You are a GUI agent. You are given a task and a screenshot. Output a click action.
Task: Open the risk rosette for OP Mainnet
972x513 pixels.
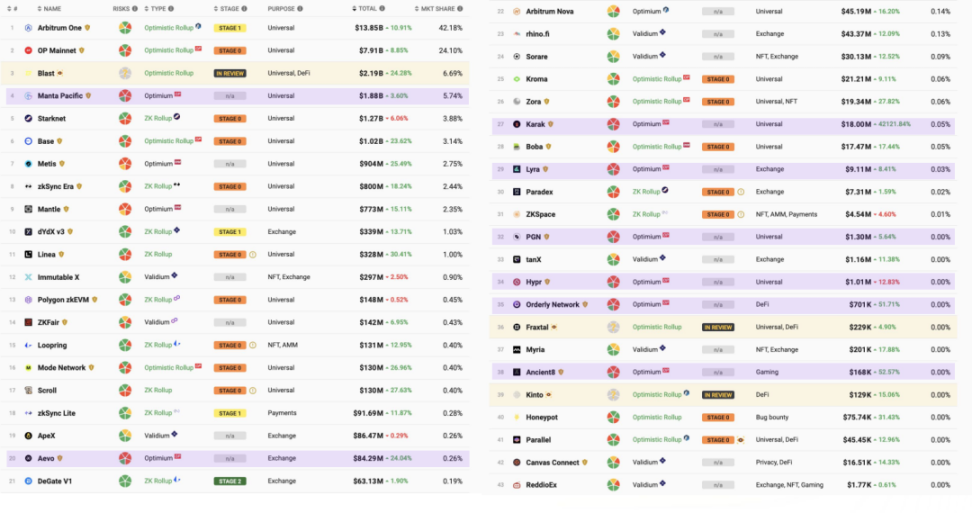[125, 50]
